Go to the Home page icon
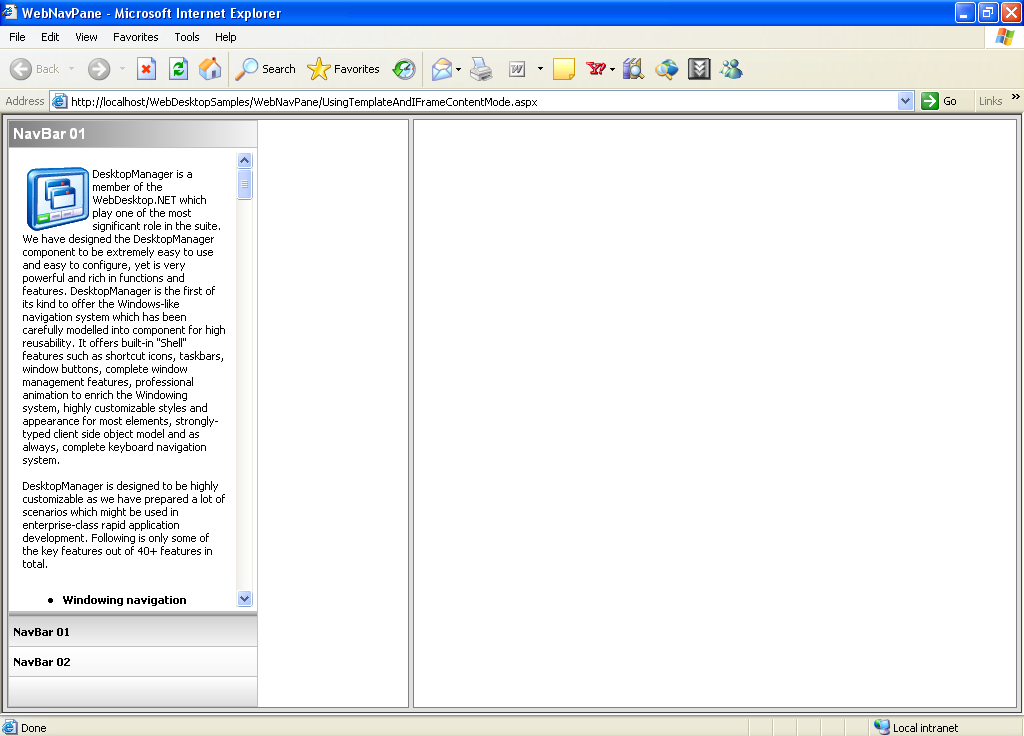1024x736 pixels. point(210,69)
